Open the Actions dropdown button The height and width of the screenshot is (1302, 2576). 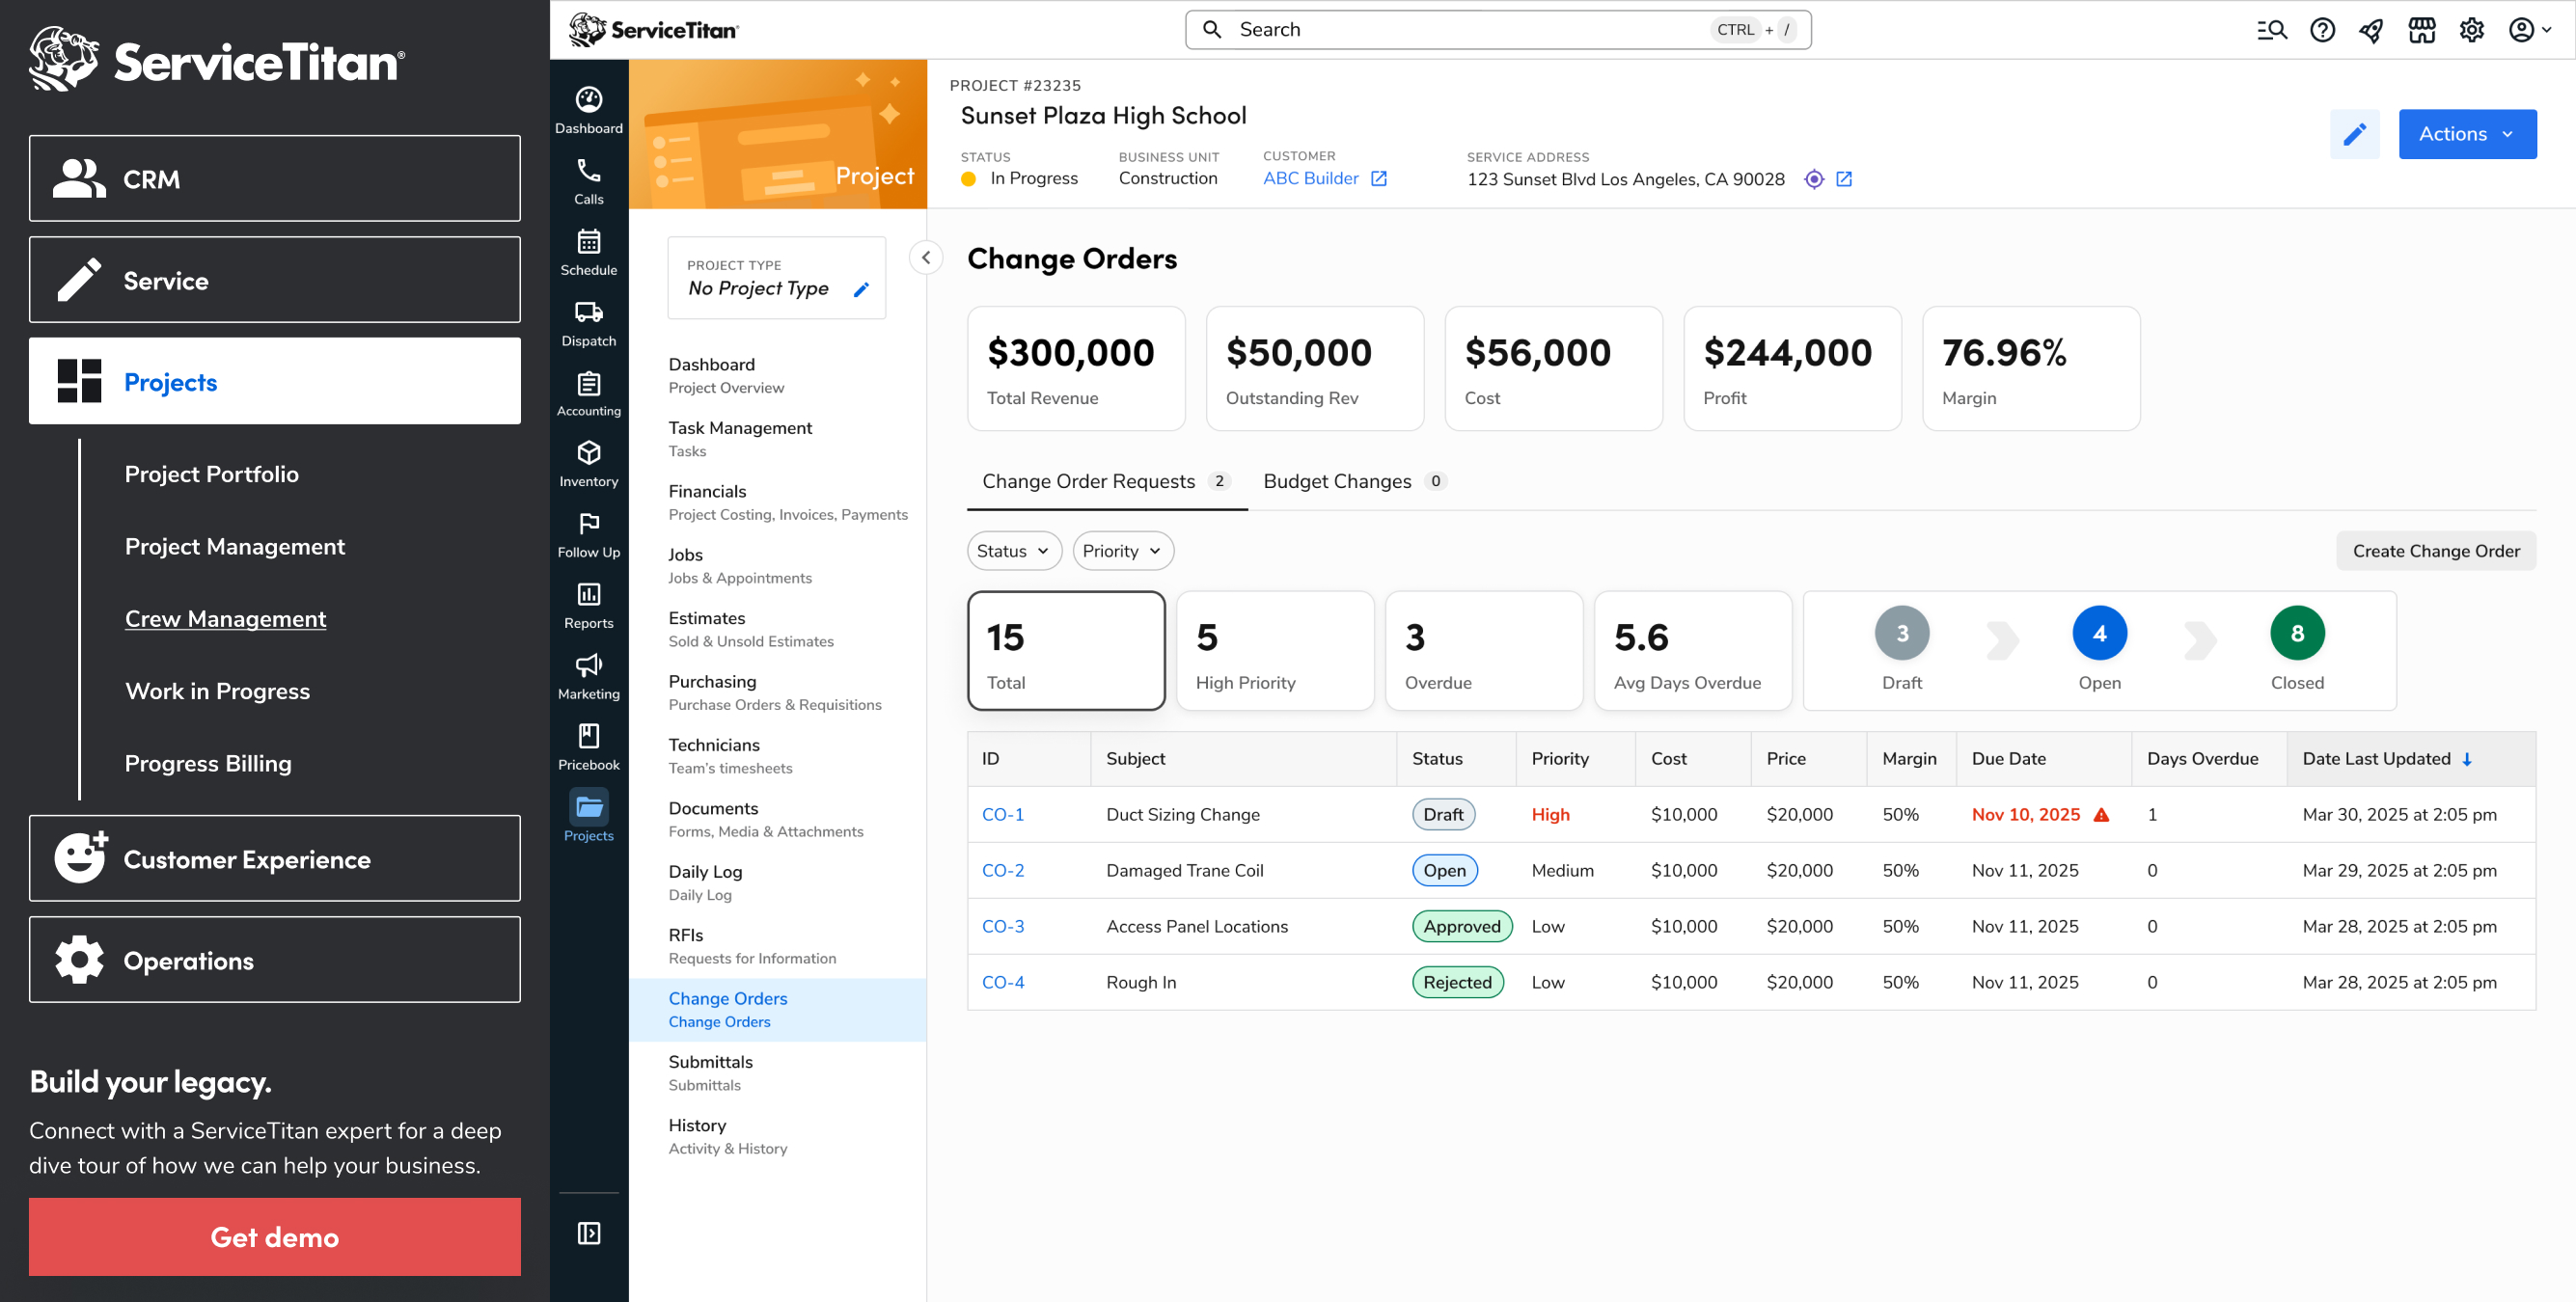2466,134
